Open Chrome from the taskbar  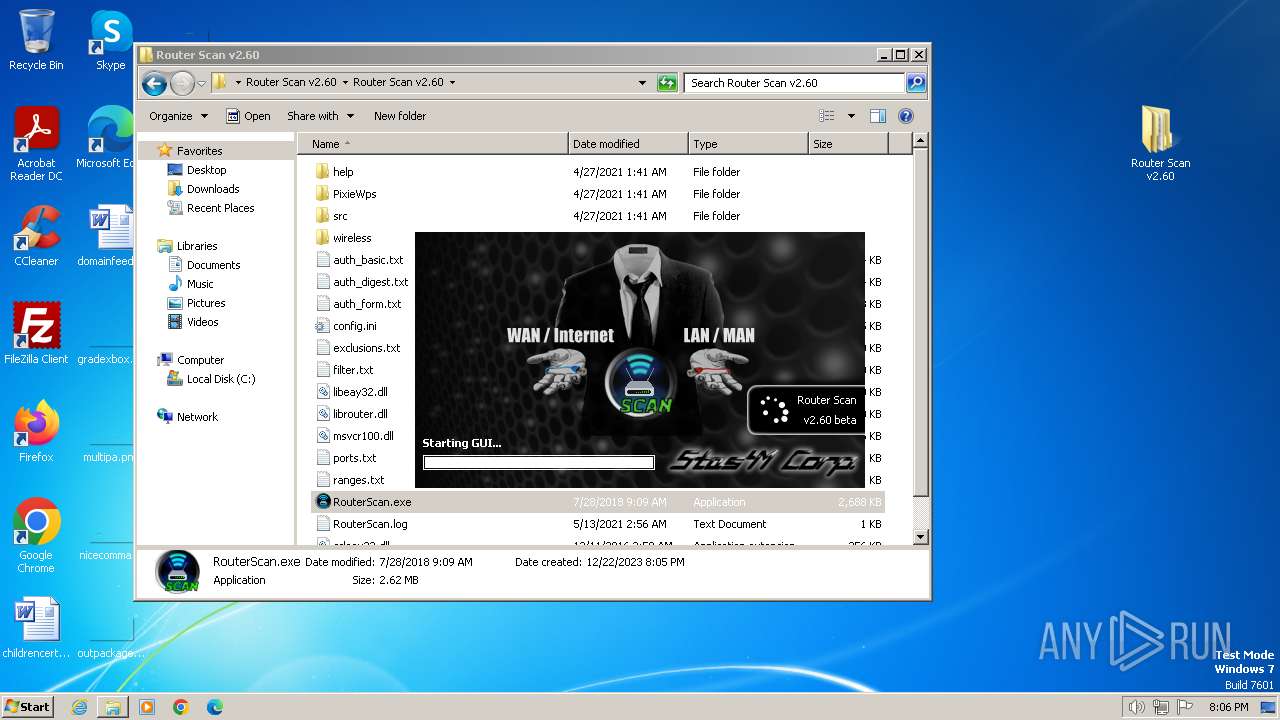point(181,707)
